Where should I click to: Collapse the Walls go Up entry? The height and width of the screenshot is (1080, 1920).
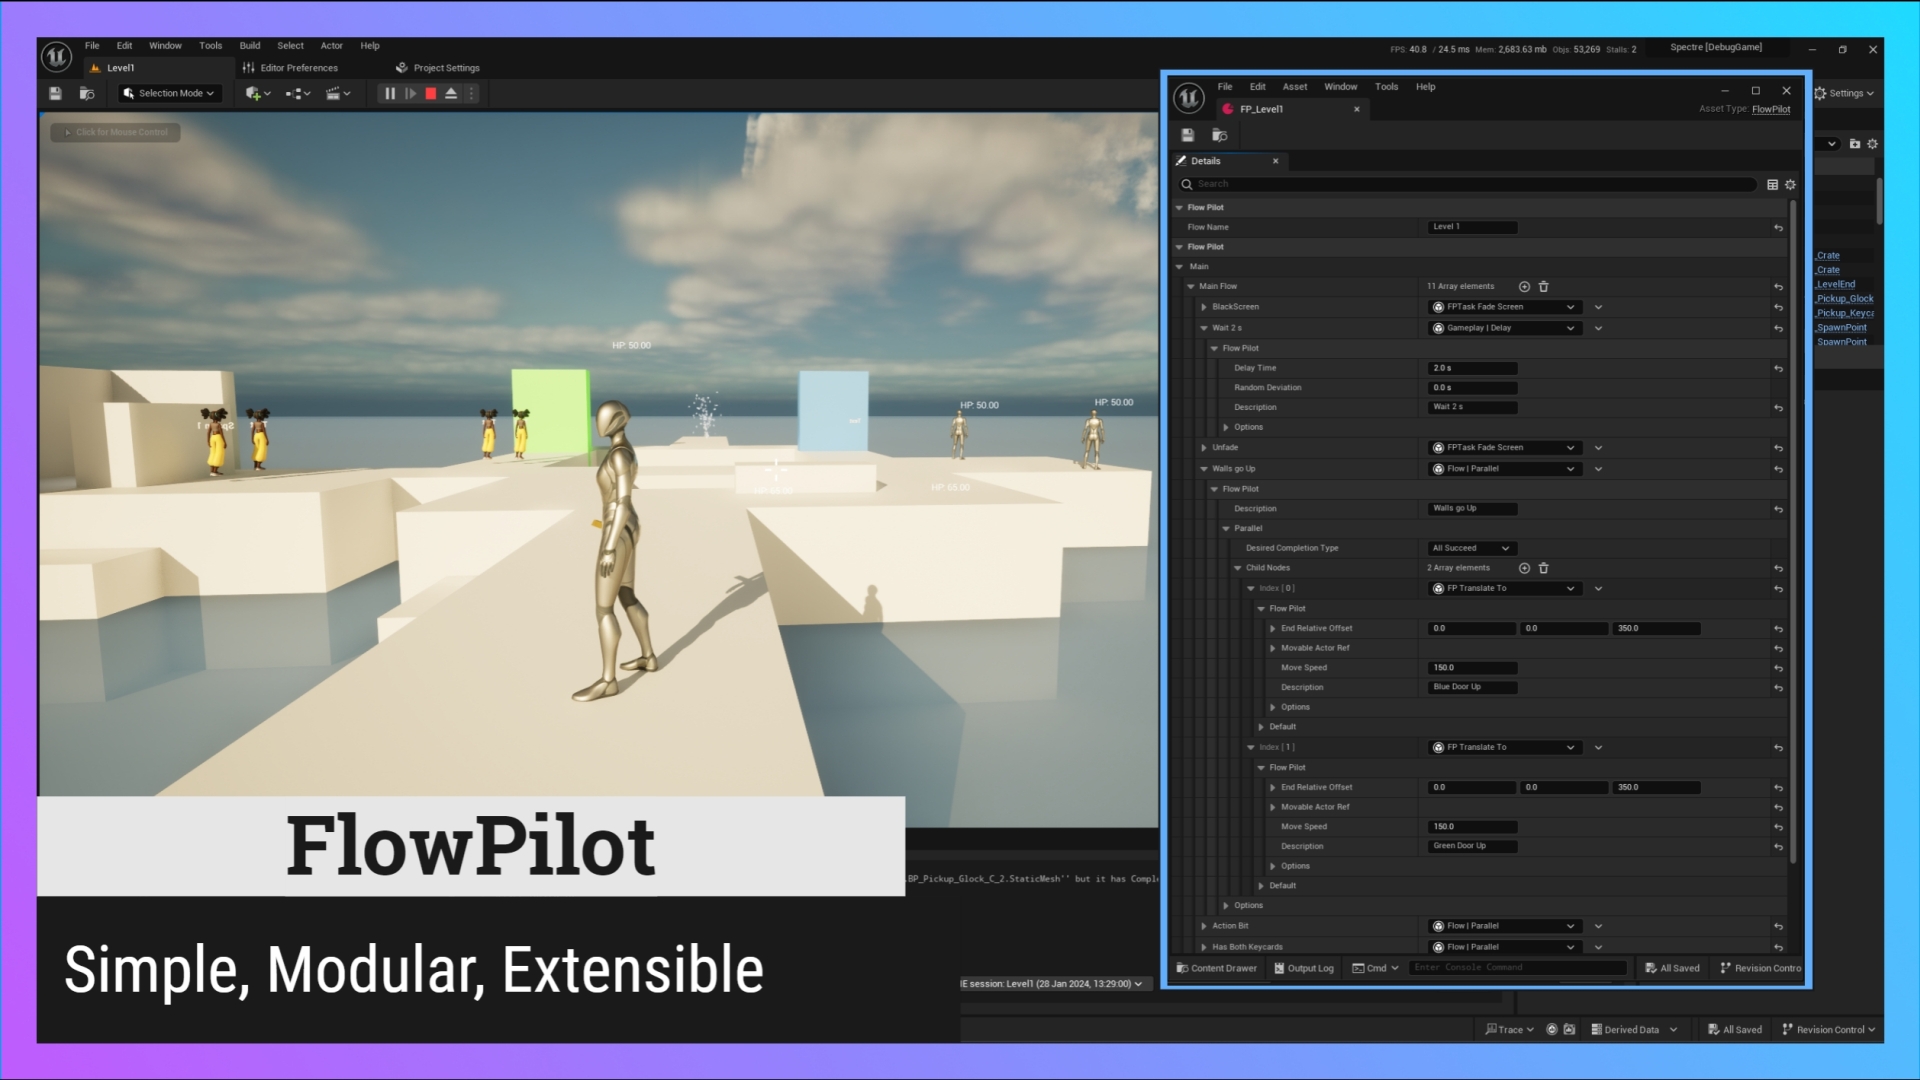click(x=1204, y=469)
